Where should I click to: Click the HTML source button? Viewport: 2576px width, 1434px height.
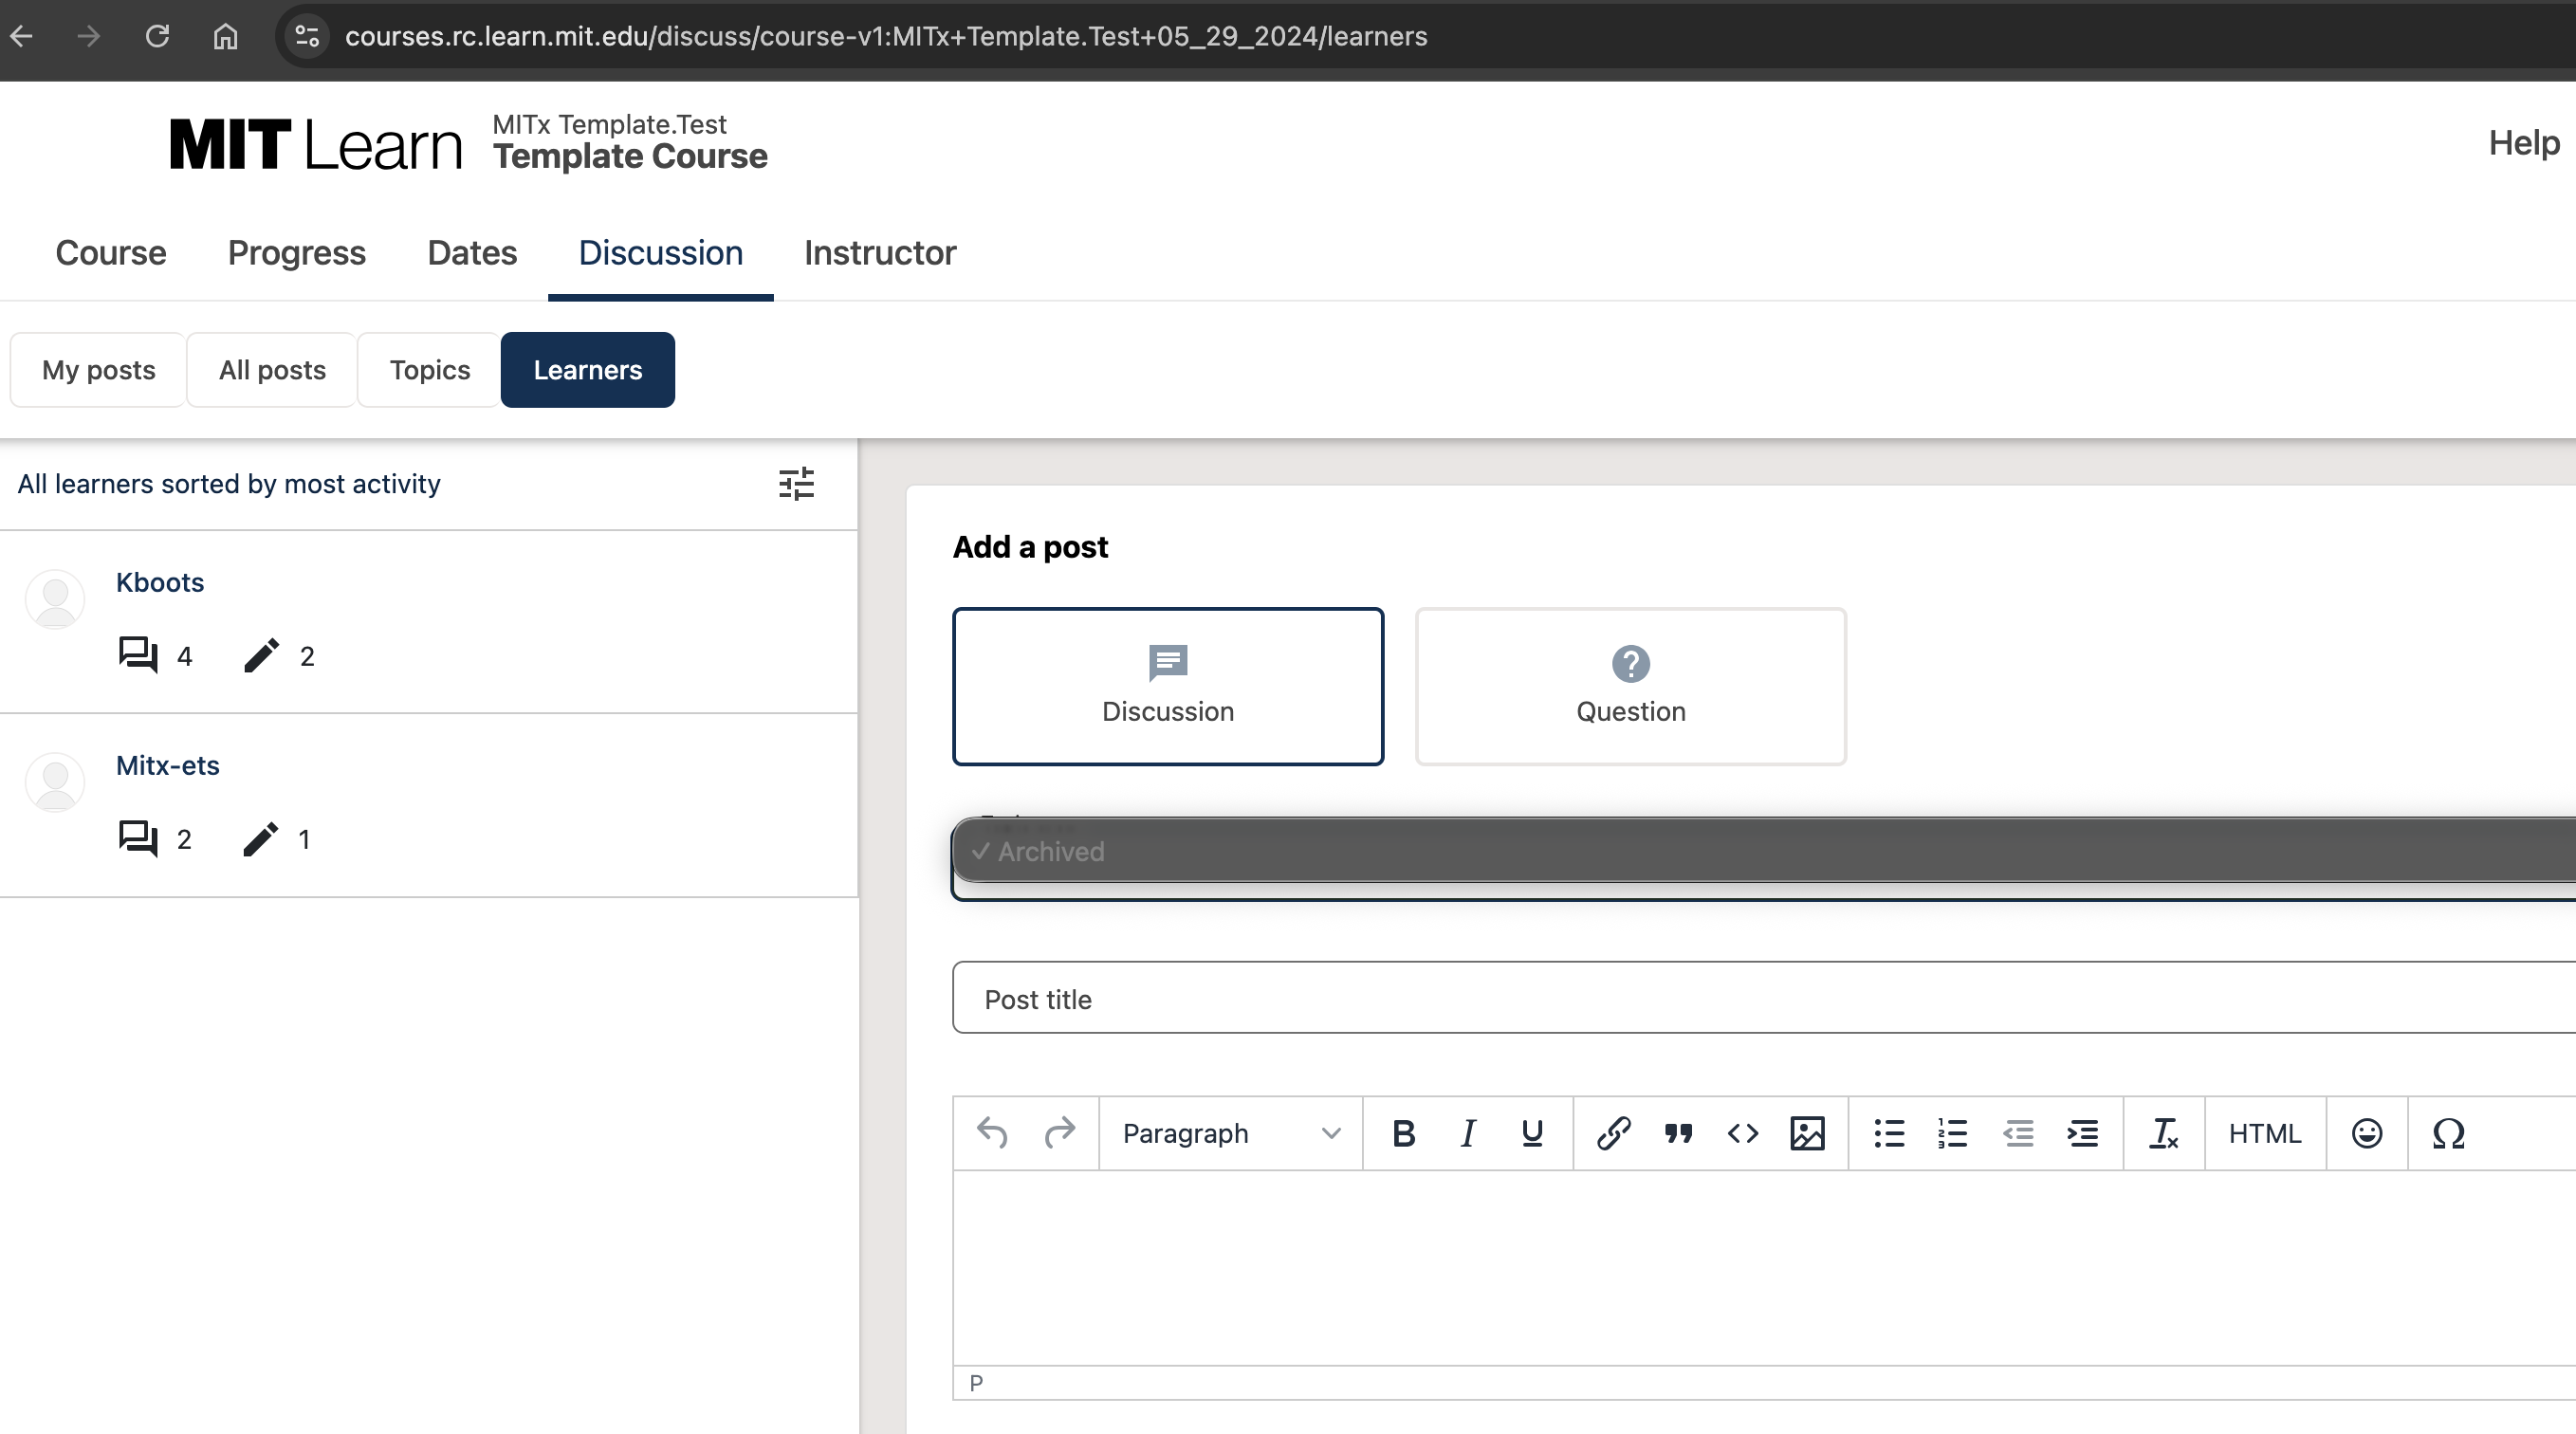click(x=2264, y=1133)
